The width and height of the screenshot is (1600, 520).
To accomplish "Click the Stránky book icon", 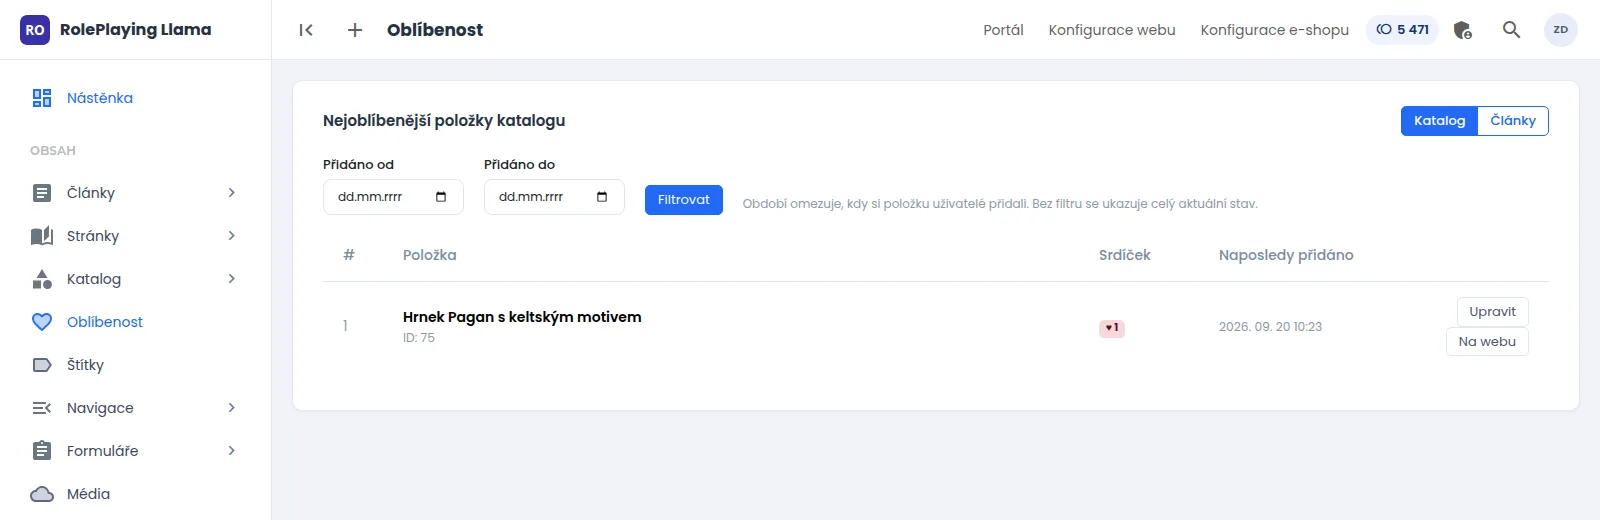I will click(x=42, y=236).
